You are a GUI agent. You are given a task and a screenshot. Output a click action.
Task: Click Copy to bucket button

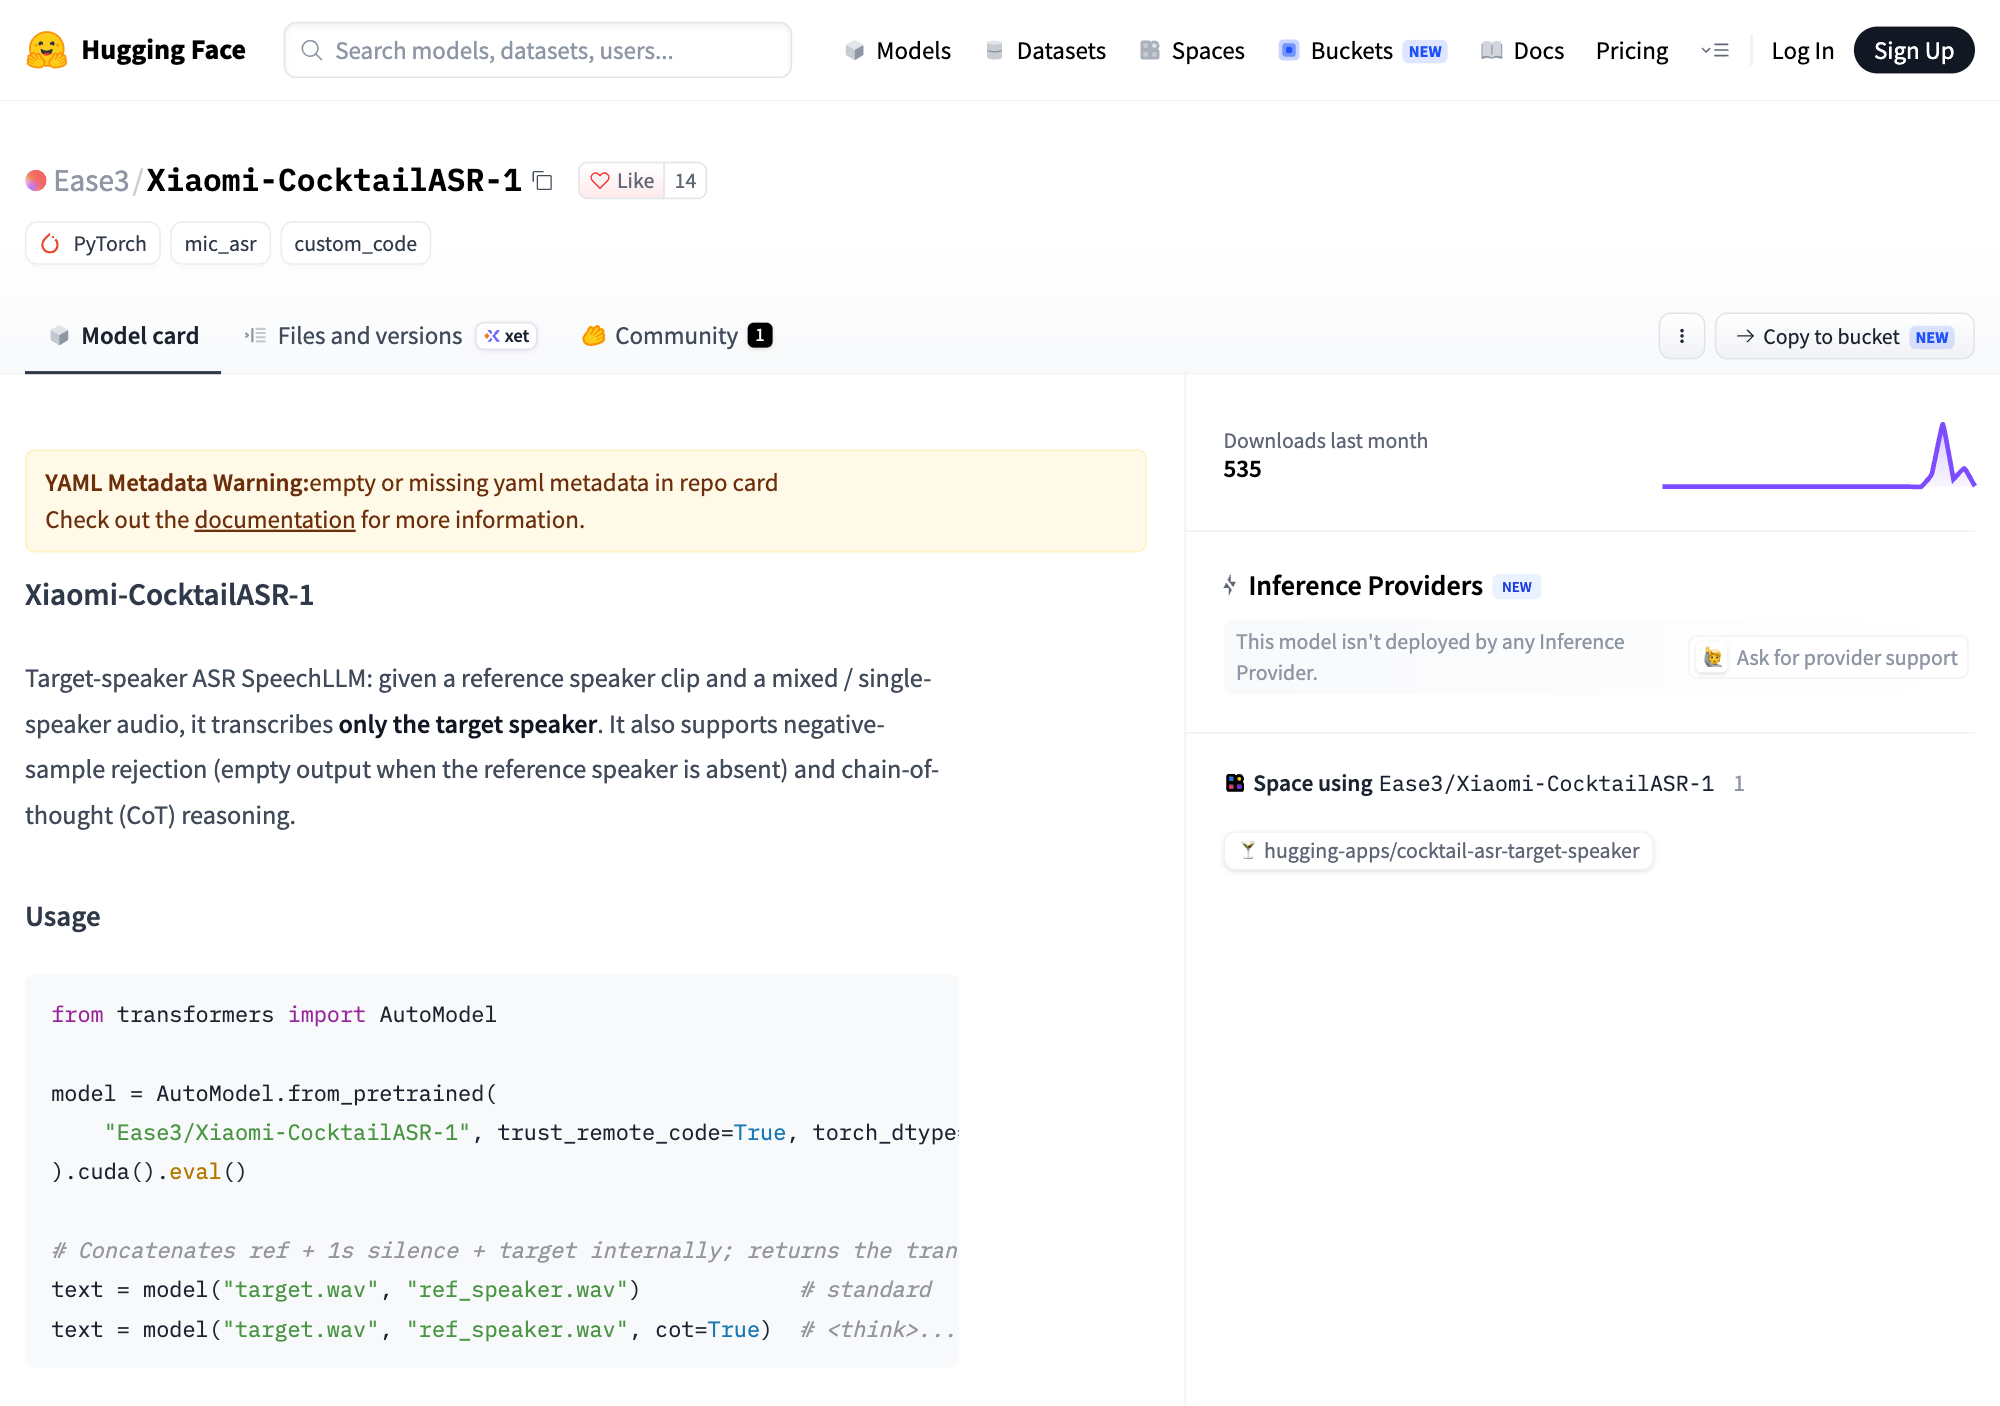pyautogui.click(x=1844, y=336)
